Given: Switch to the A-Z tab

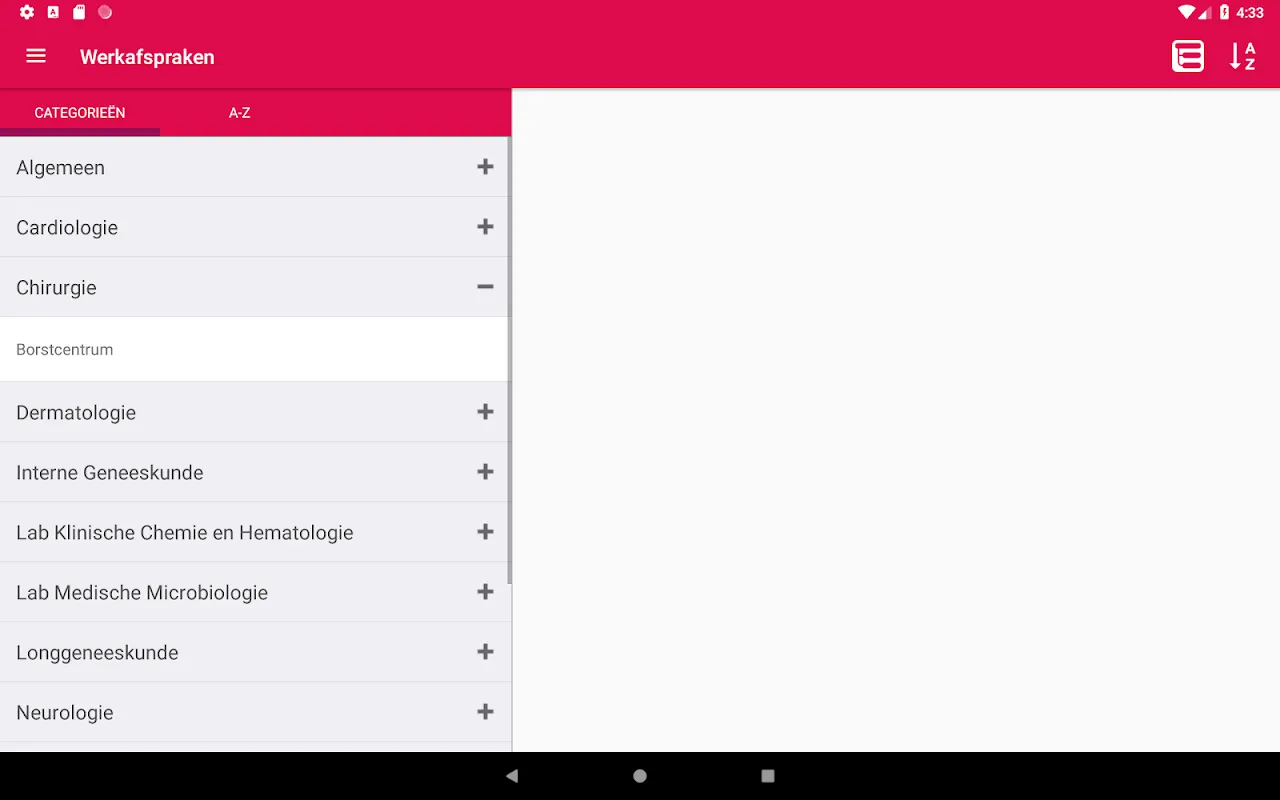Looking at the screenshot, I should (239, 113).
